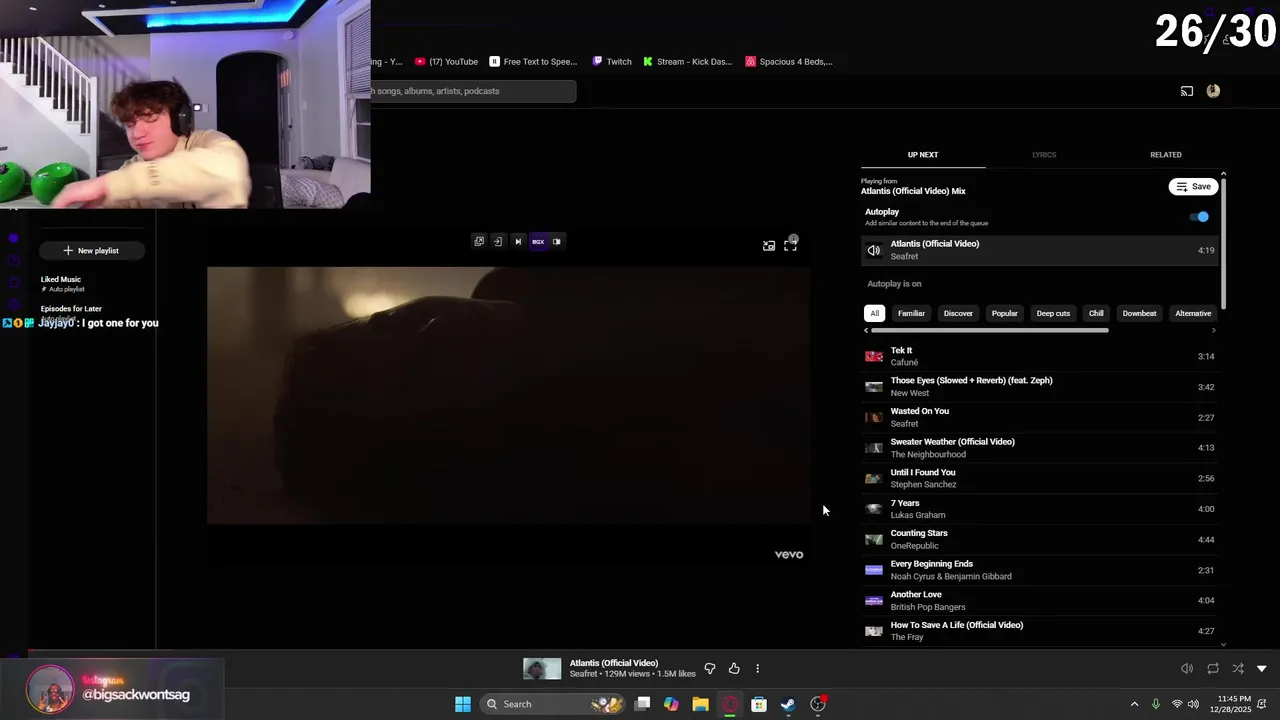This screenshot has height=720, width=1280.
Task: Play Sweater Weather (Official Video)
Action: 1040,448
